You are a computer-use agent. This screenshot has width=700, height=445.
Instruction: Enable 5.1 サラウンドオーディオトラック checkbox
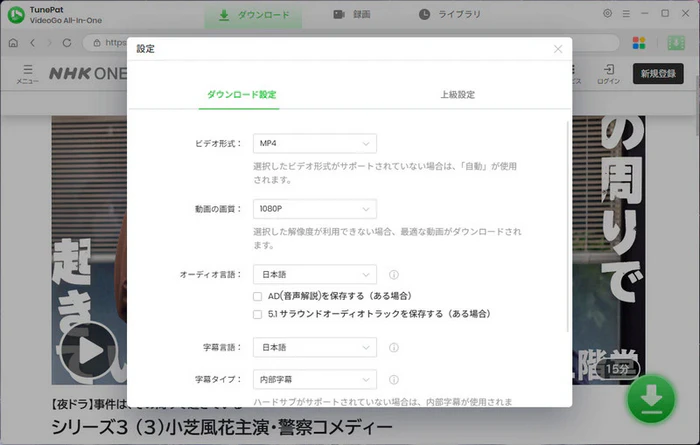(258, 314)
